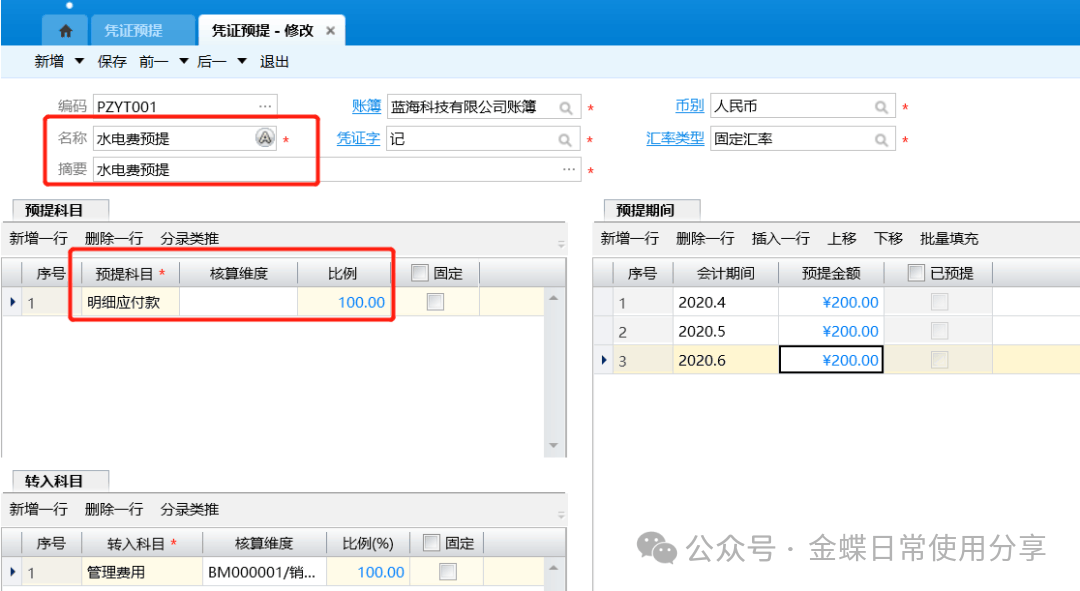Image resolution: width=1080 pixels, height=591 pixels.
Task: Check 固定 box for 管理费用 row
Action: [x=448, y=572]
